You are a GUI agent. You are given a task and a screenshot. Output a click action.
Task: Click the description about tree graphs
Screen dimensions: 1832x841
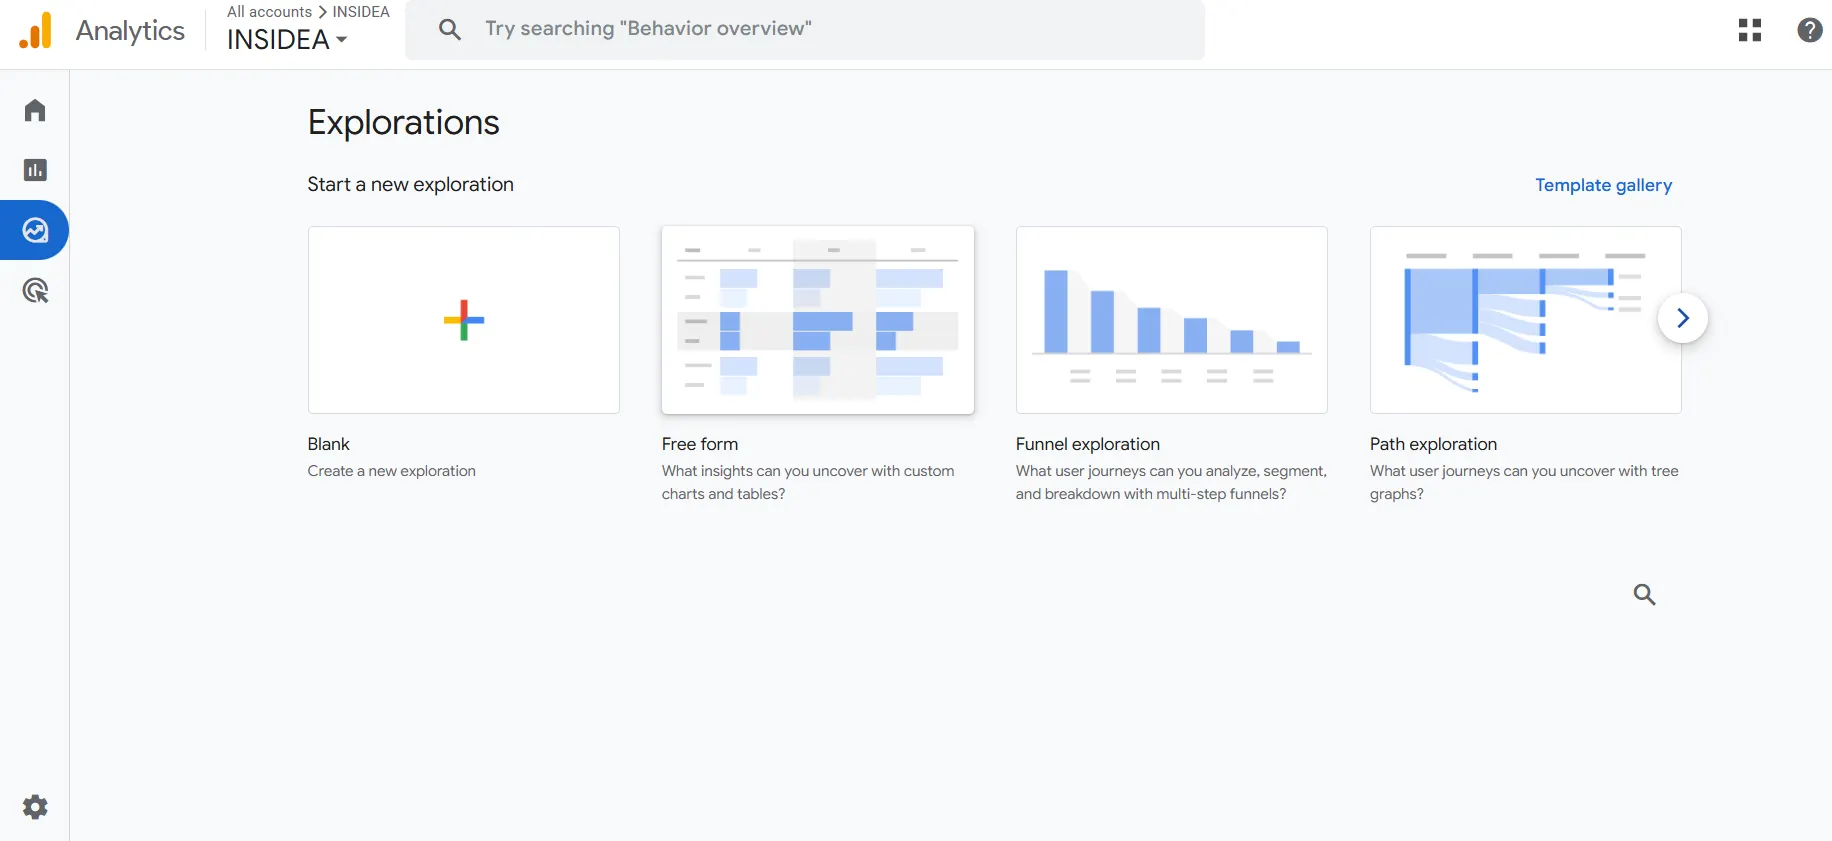pos(1524,482)
